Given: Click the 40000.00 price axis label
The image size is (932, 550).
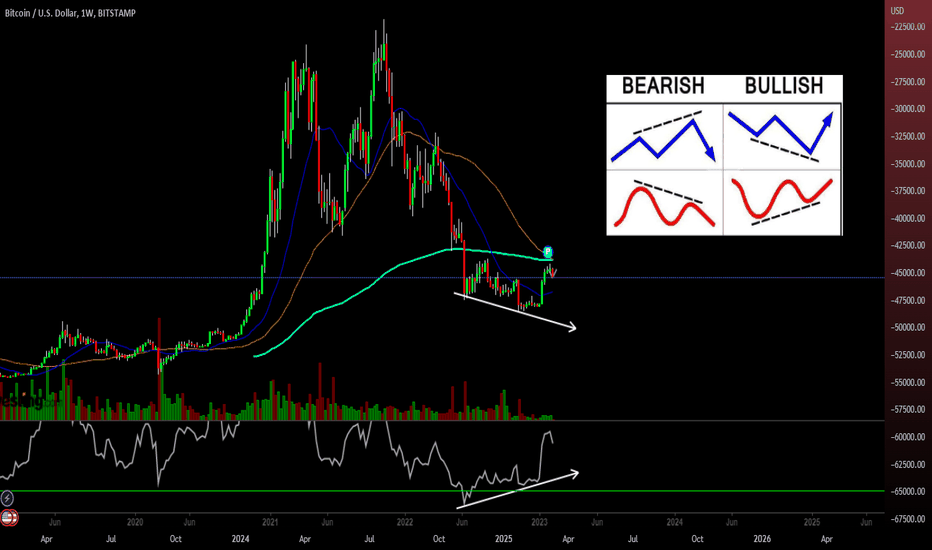Looking at the screenshot, I should (x=908, y=218).
